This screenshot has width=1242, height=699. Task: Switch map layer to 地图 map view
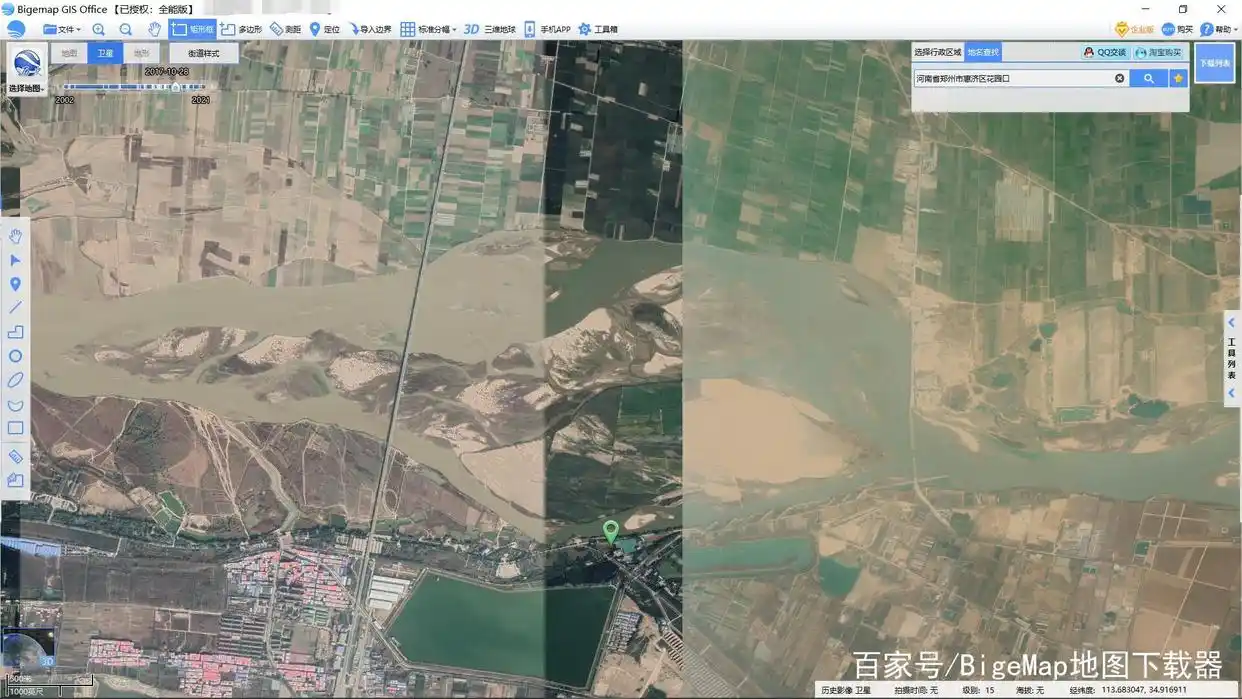tap(68, 53)
